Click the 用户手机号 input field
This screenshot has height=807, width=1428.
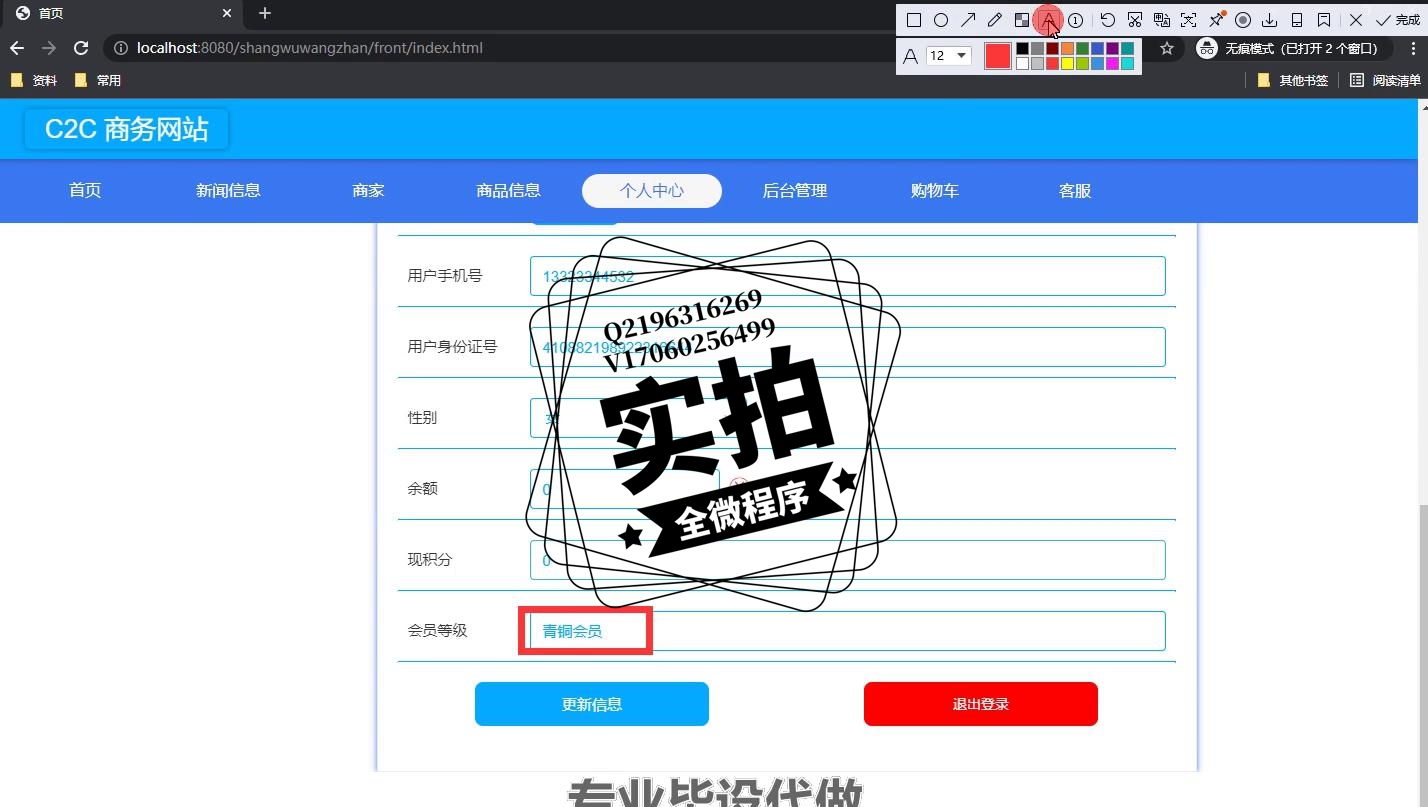pyautogui.click(x=847, y=276)
